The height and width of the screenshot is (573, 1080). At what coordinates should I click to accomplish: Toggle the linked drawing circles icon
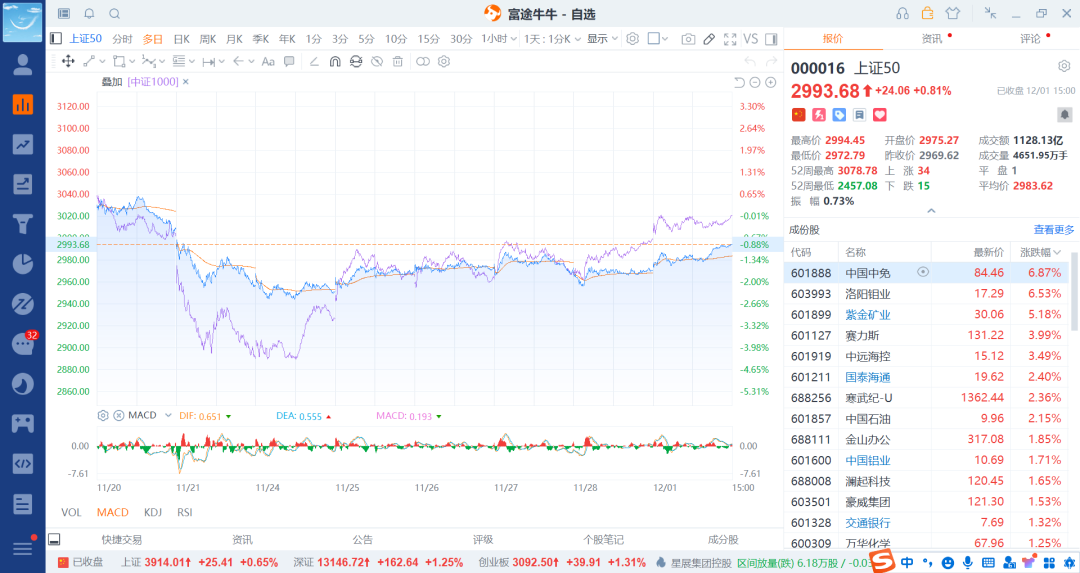422,61
